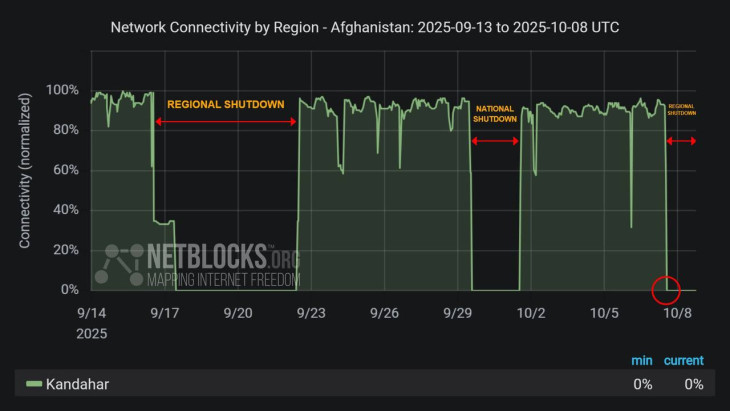Image resolution: width=730 pixels, height=411 pixels.
Task: Click the short red arrow near 10/8
Action: coord(681,141)
